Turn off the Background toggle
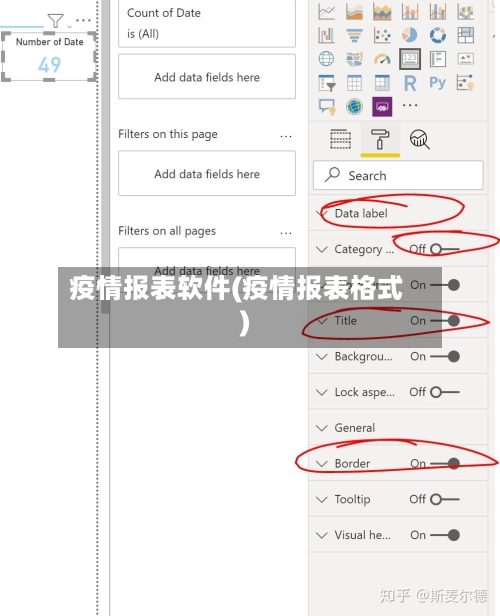Viewport: 500px width, 616px height. click(x=445, y=356)
